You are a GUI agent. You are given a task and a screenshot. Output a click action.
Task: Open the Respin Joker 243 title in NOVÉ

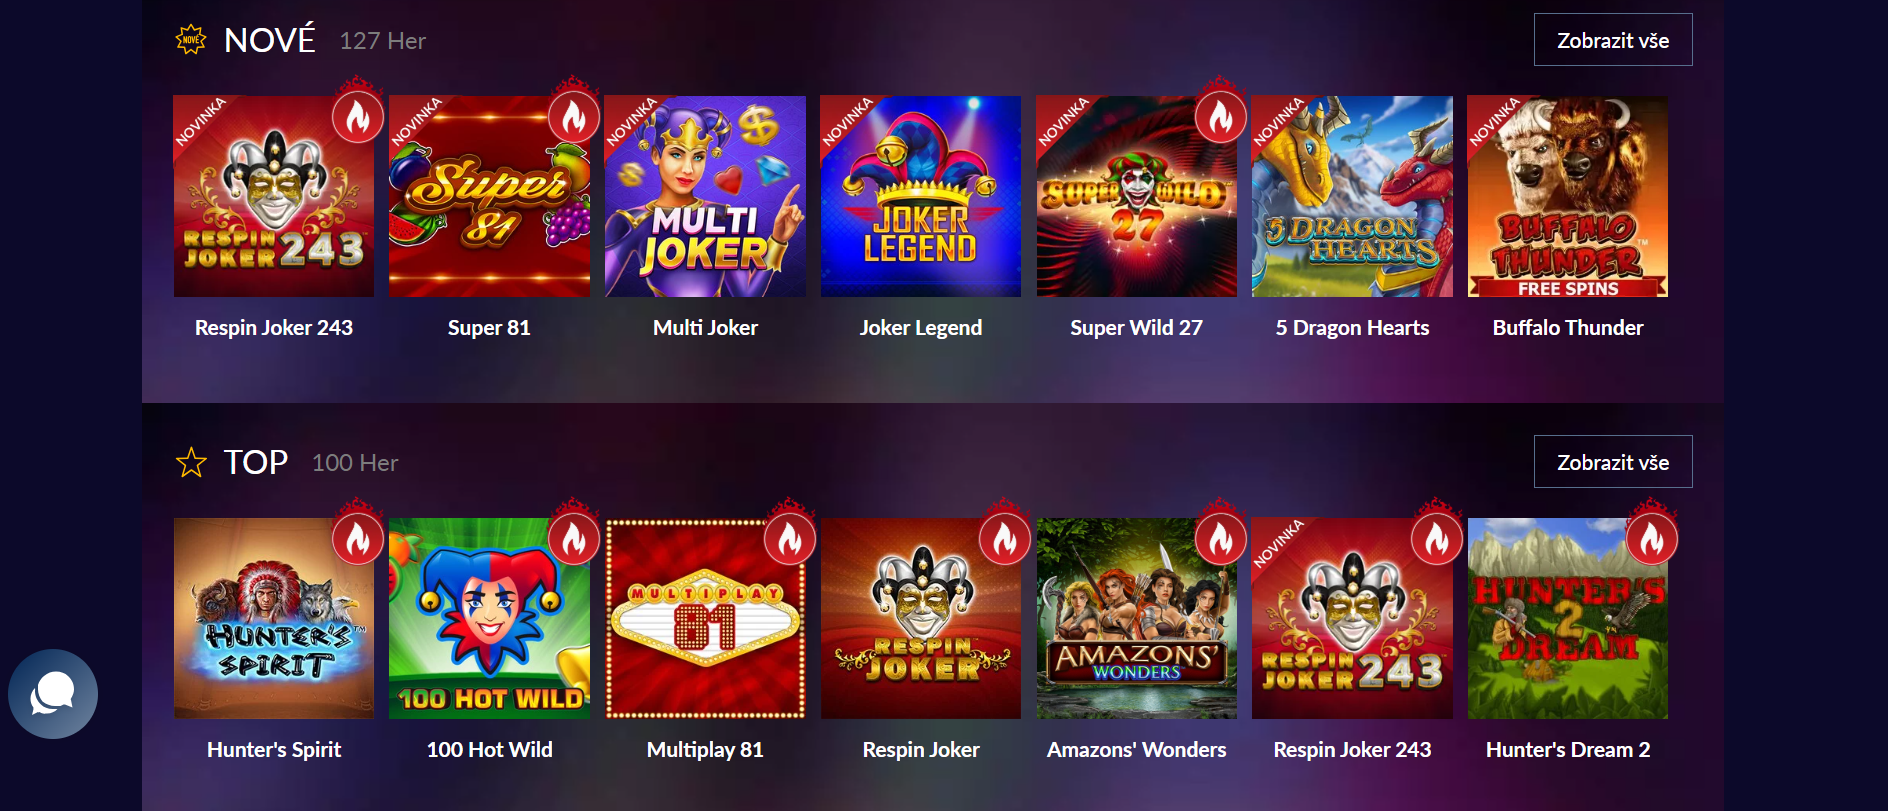pyautogui.click(x=274, y=328)
